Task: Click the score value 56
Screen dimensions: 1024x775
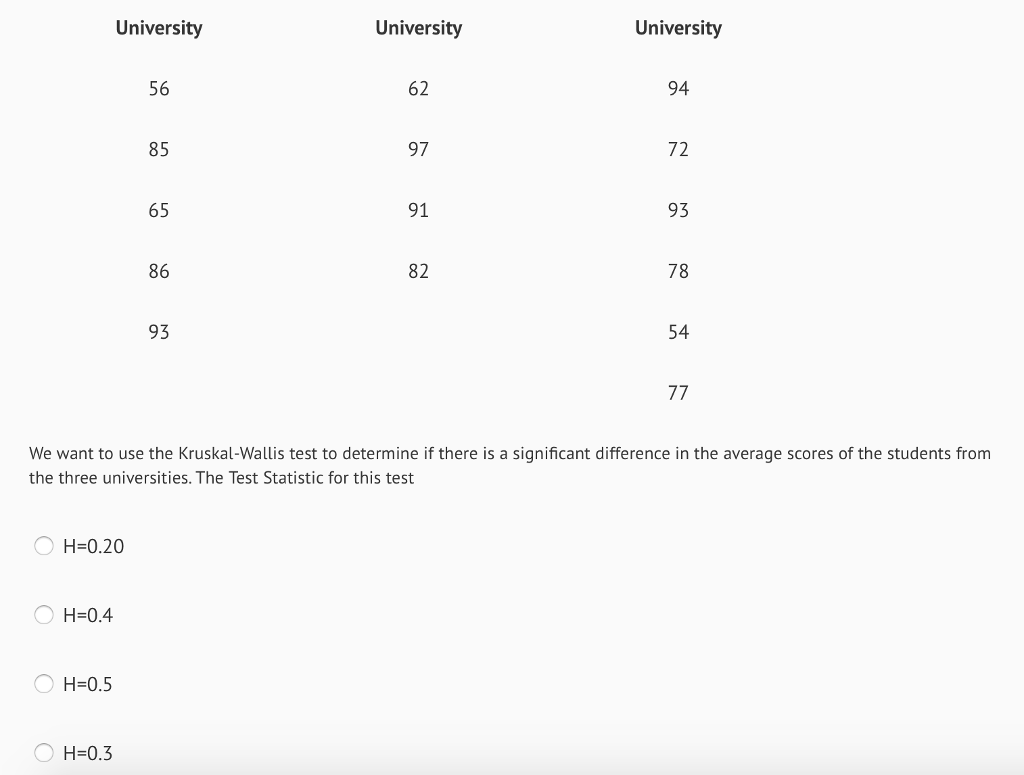Action: click(x=159, y=89)
